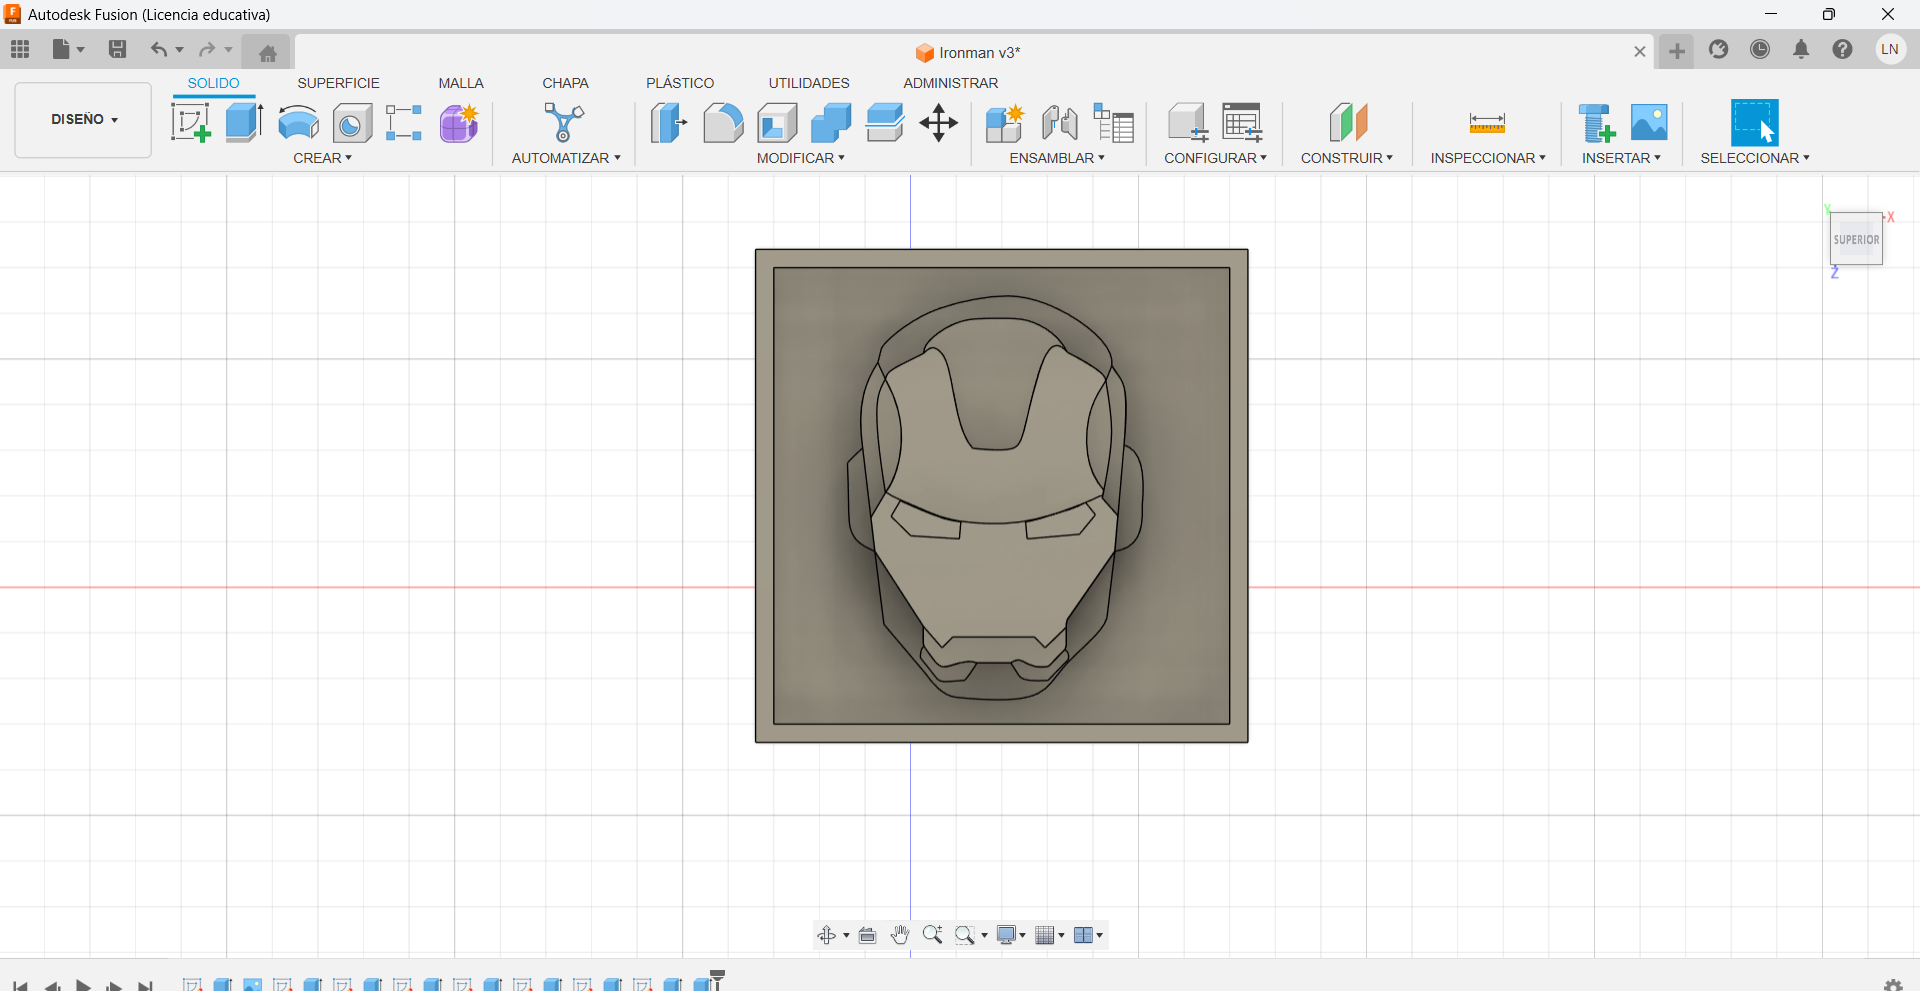Screen dimensions: 1920x991
Task: Open the Orbit type dropdown arrow
Action: (846, 936)
